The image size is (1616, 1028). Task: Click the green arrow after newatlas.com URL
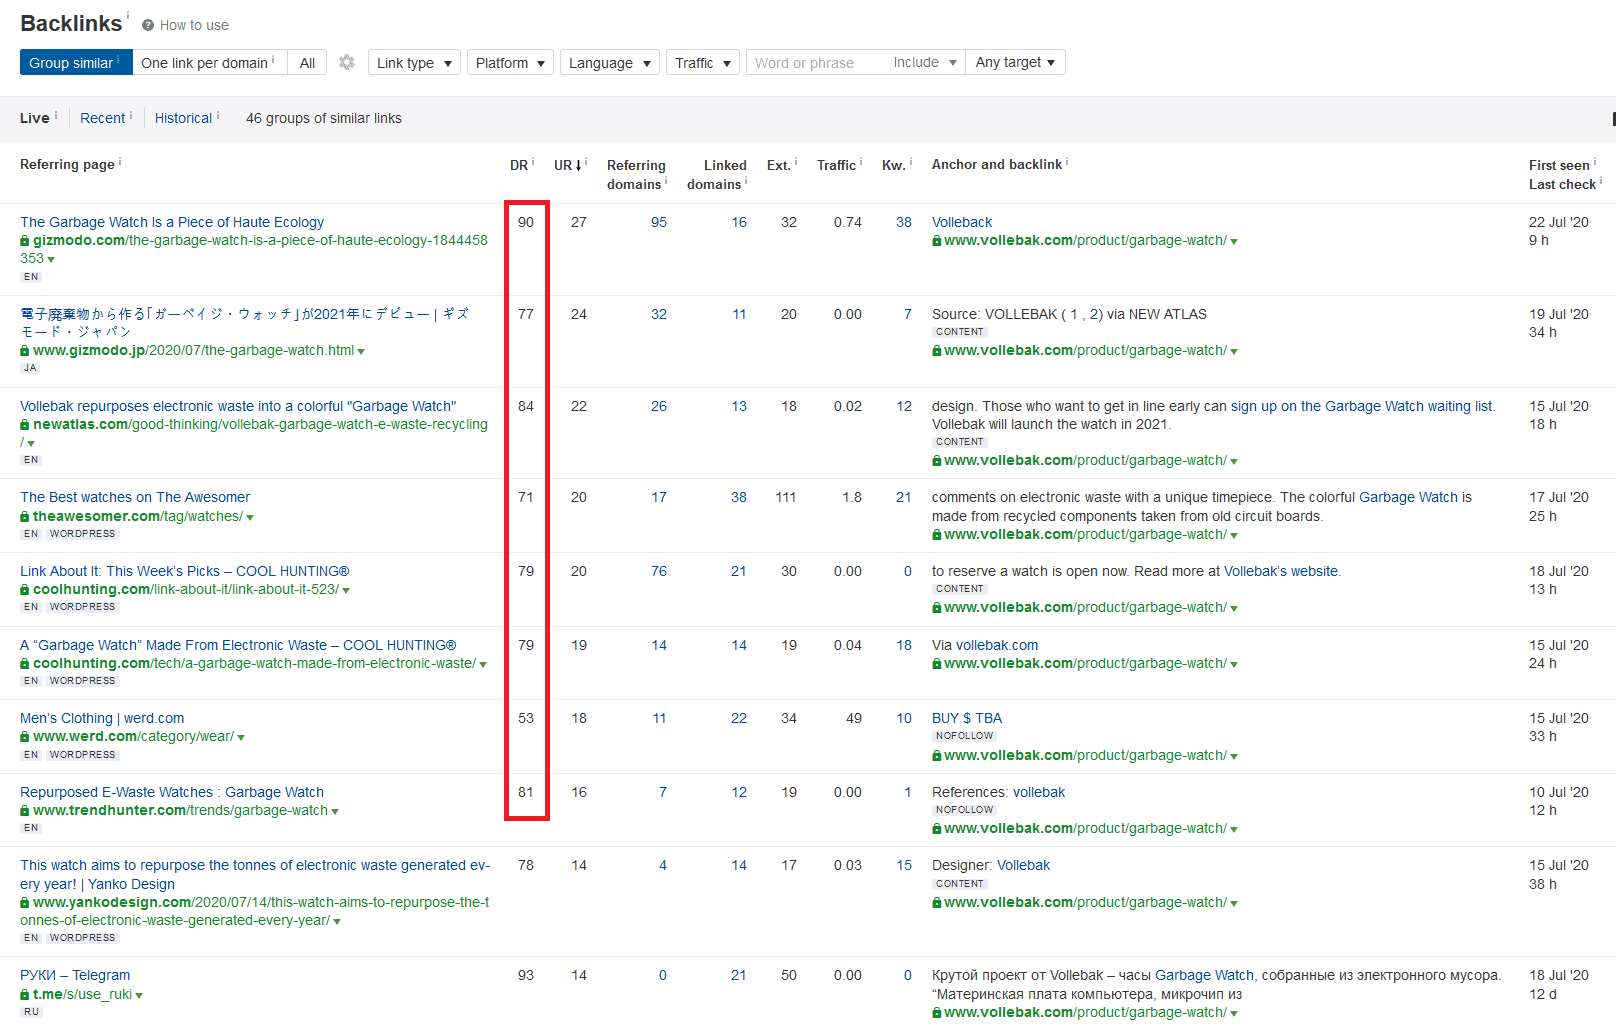[x=32, y=443]
